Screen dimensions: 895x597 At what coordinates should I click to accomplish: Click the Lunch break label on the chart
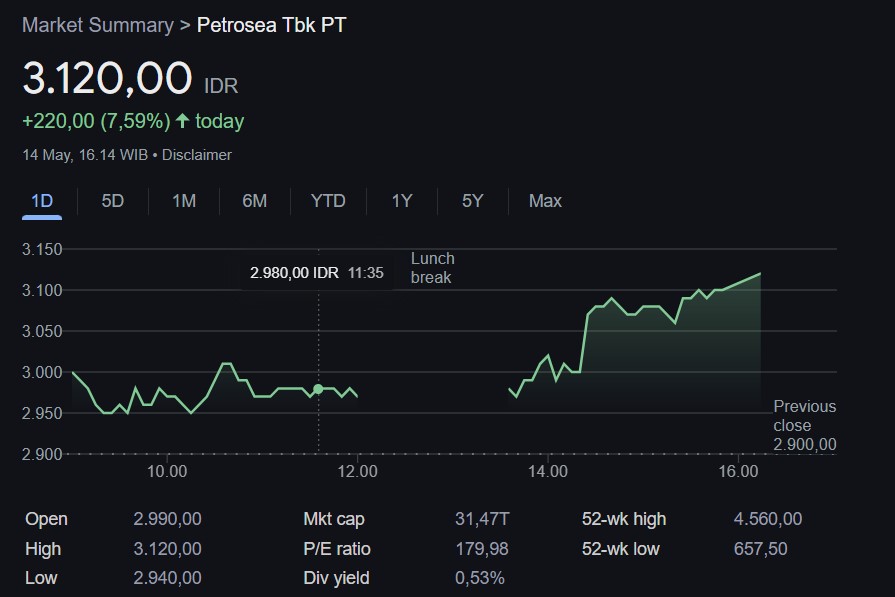tap(432, 268)
